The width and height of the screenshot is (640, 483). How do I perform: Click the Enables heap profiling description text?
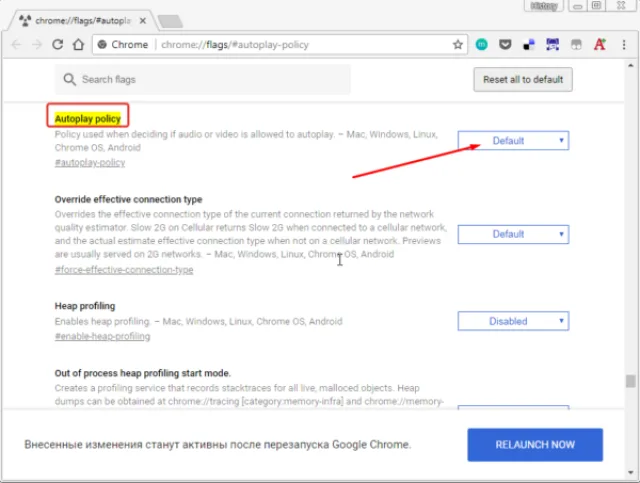click(x=198, y=321)
